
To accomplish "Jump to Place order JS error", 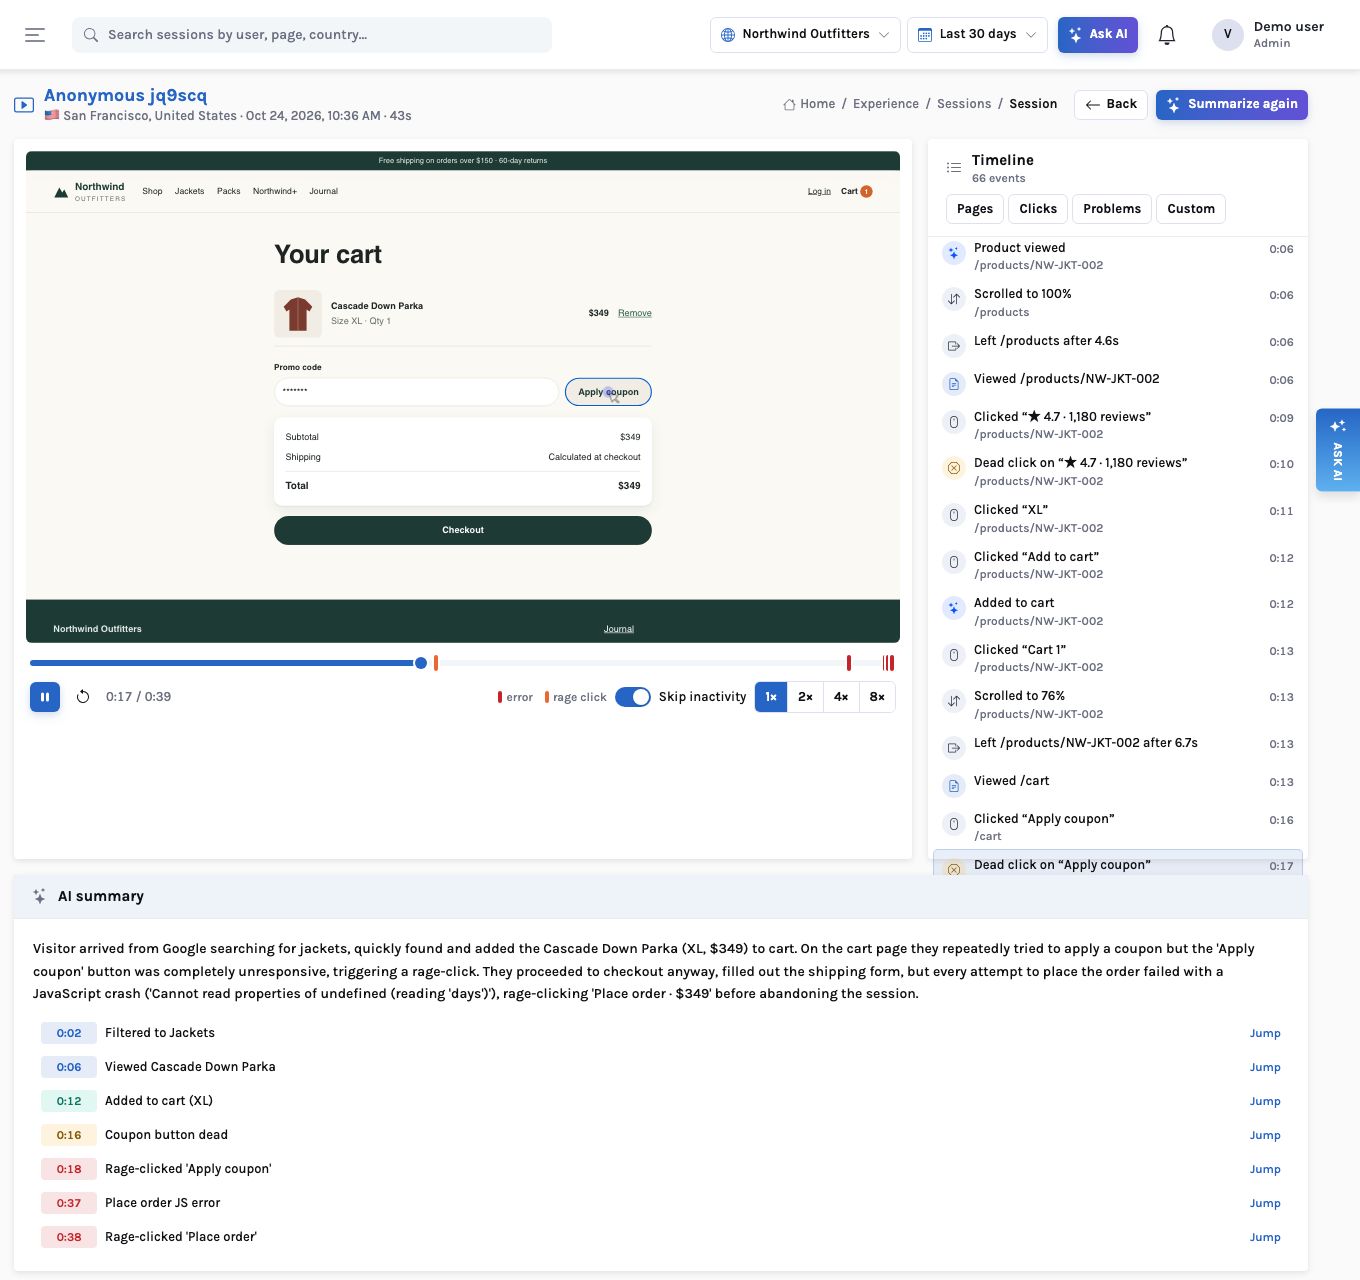I will 1265,1203.
